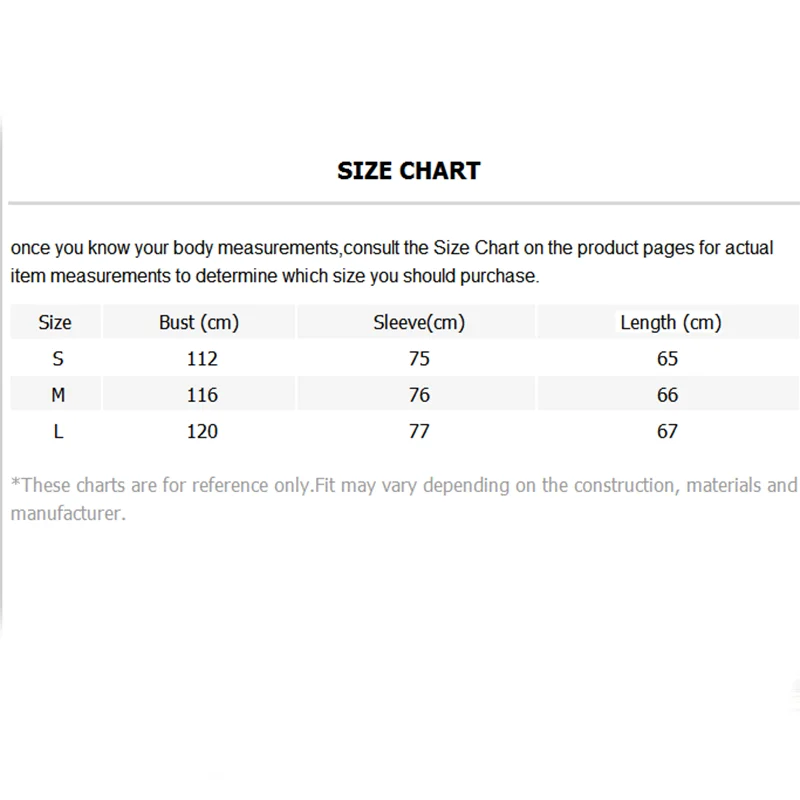Select the Size column header

click(55, 322)
